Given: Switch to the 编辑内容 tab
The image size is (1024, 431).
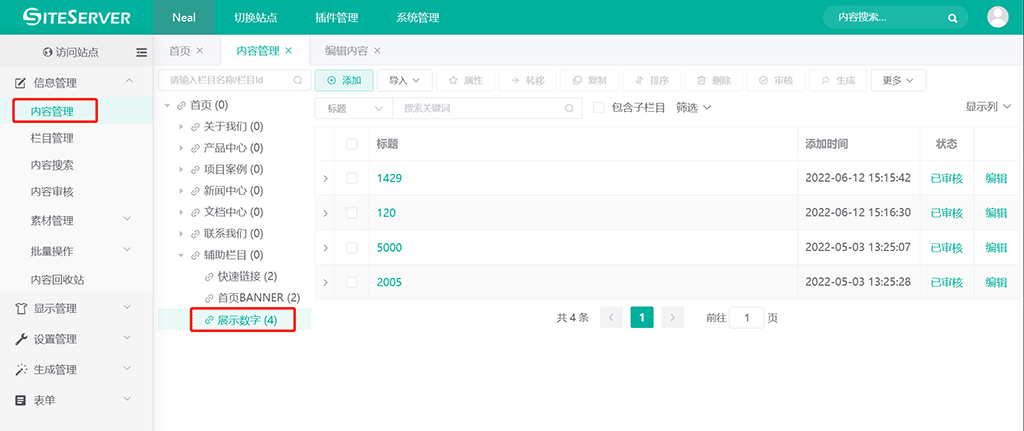Looking at the screenshot, I should [345, 51].
